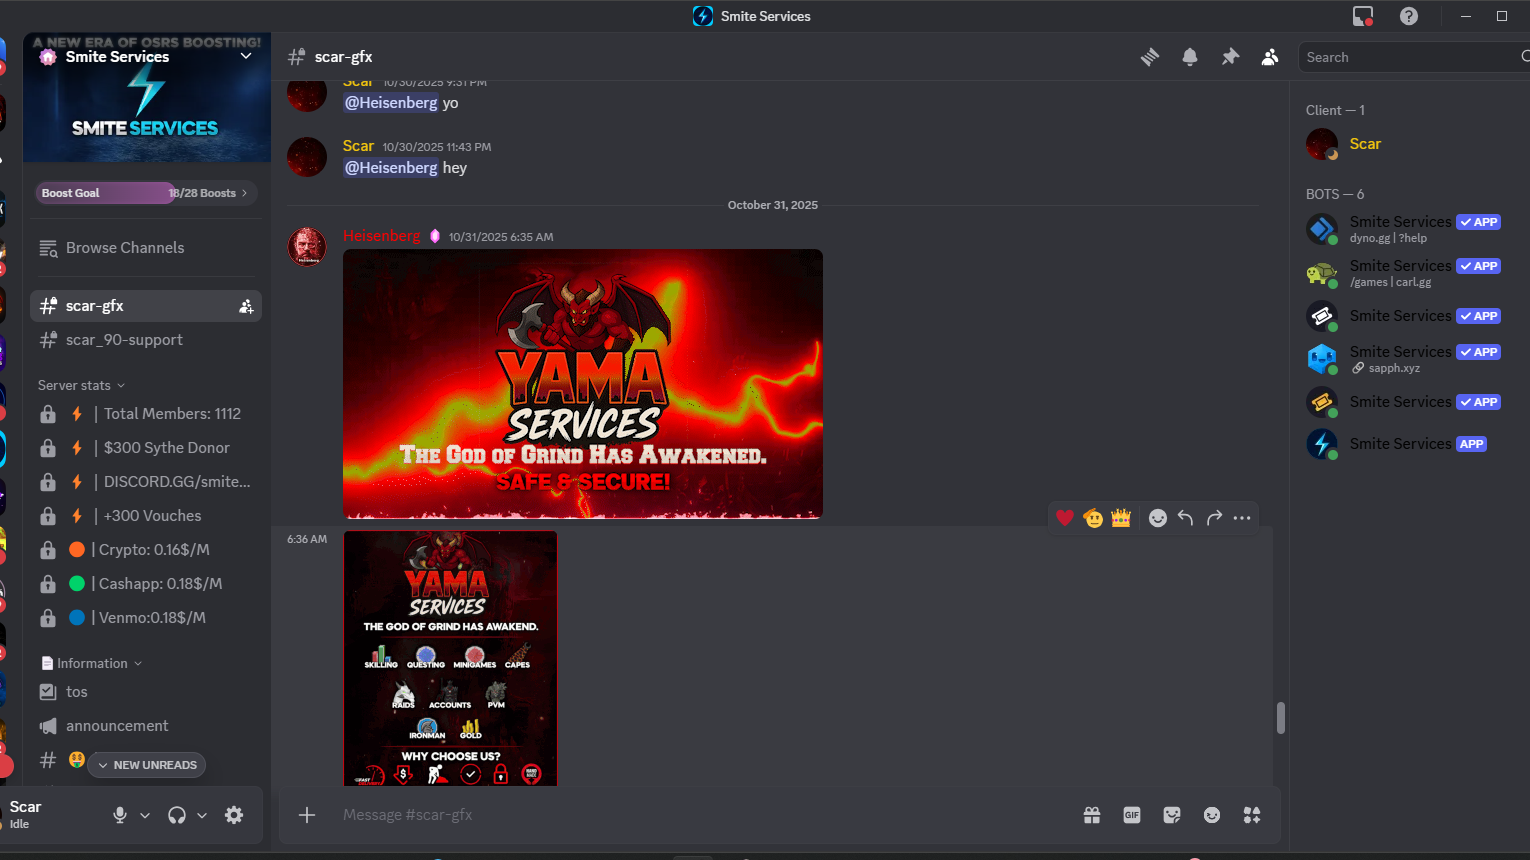The image size is (1530, 860).
Task: Open User Settings gear icon
Action: pyautogui.click(x=234, y=815)
